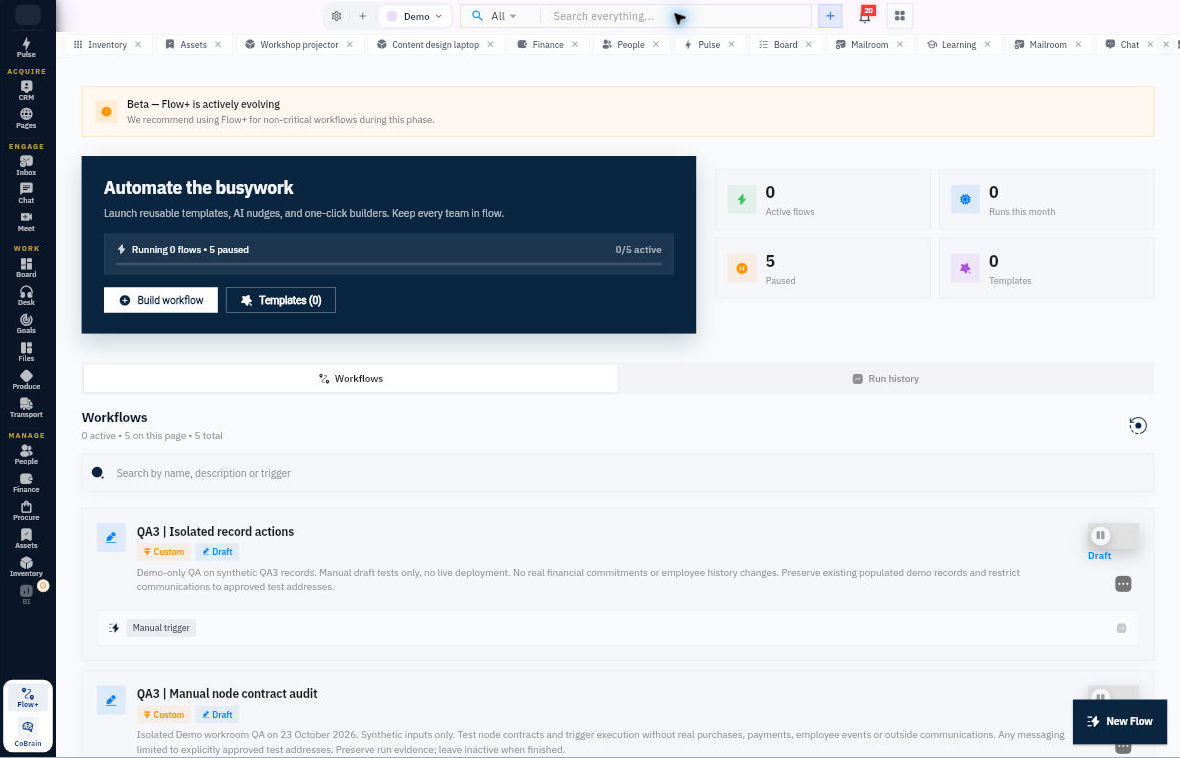The image size is (1180, 758).
Task: Click the New Flow button
Action: click(1120, 721)
